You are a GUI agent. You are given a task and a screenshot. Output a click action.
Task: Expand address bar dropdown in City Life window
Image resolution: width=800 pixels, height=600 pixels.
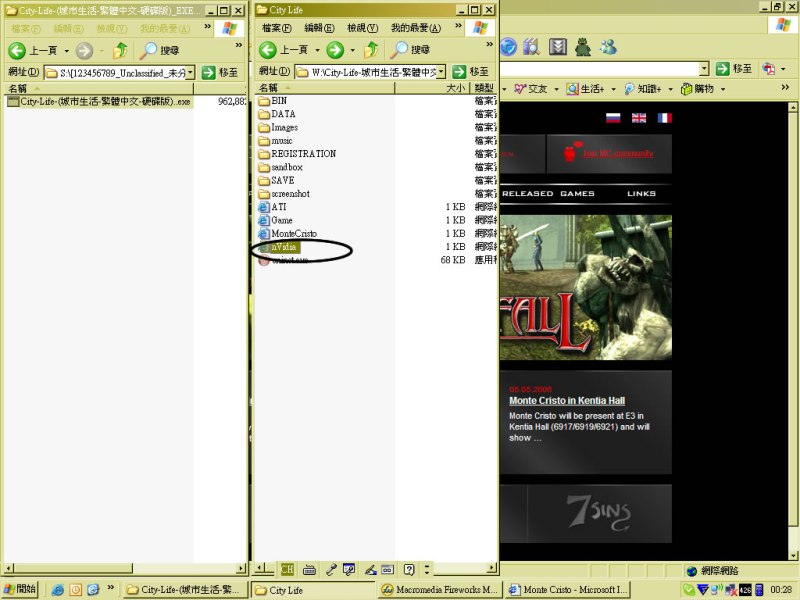[441, 72]
